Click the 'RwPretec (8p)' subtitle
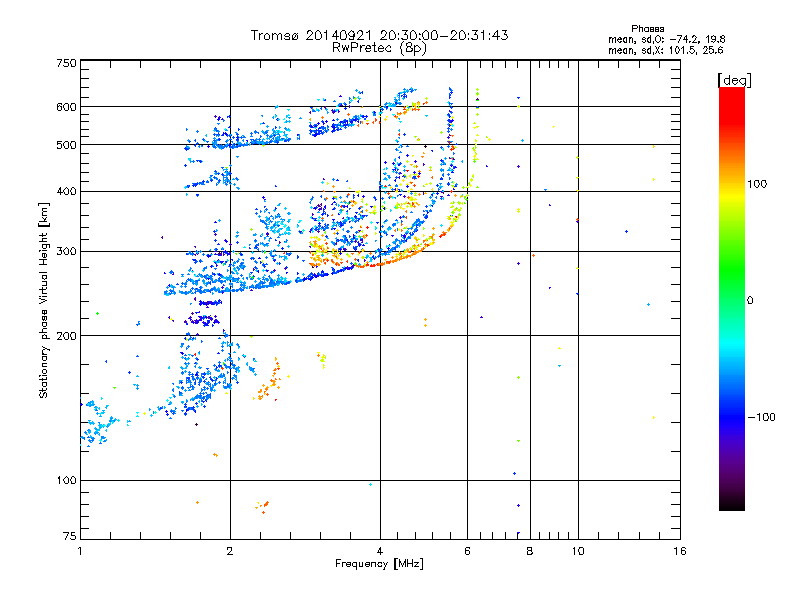Viewport: 800px width, 600px height. 379,48
